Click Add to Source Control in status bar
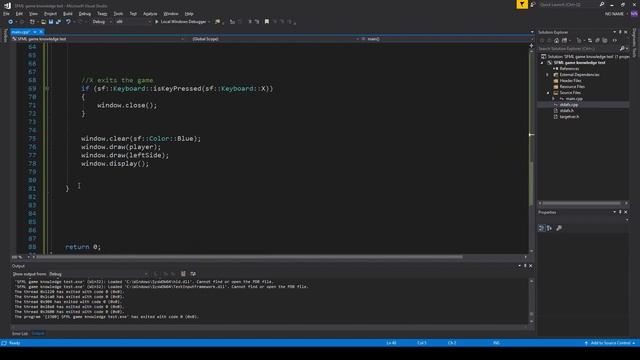 610,343
